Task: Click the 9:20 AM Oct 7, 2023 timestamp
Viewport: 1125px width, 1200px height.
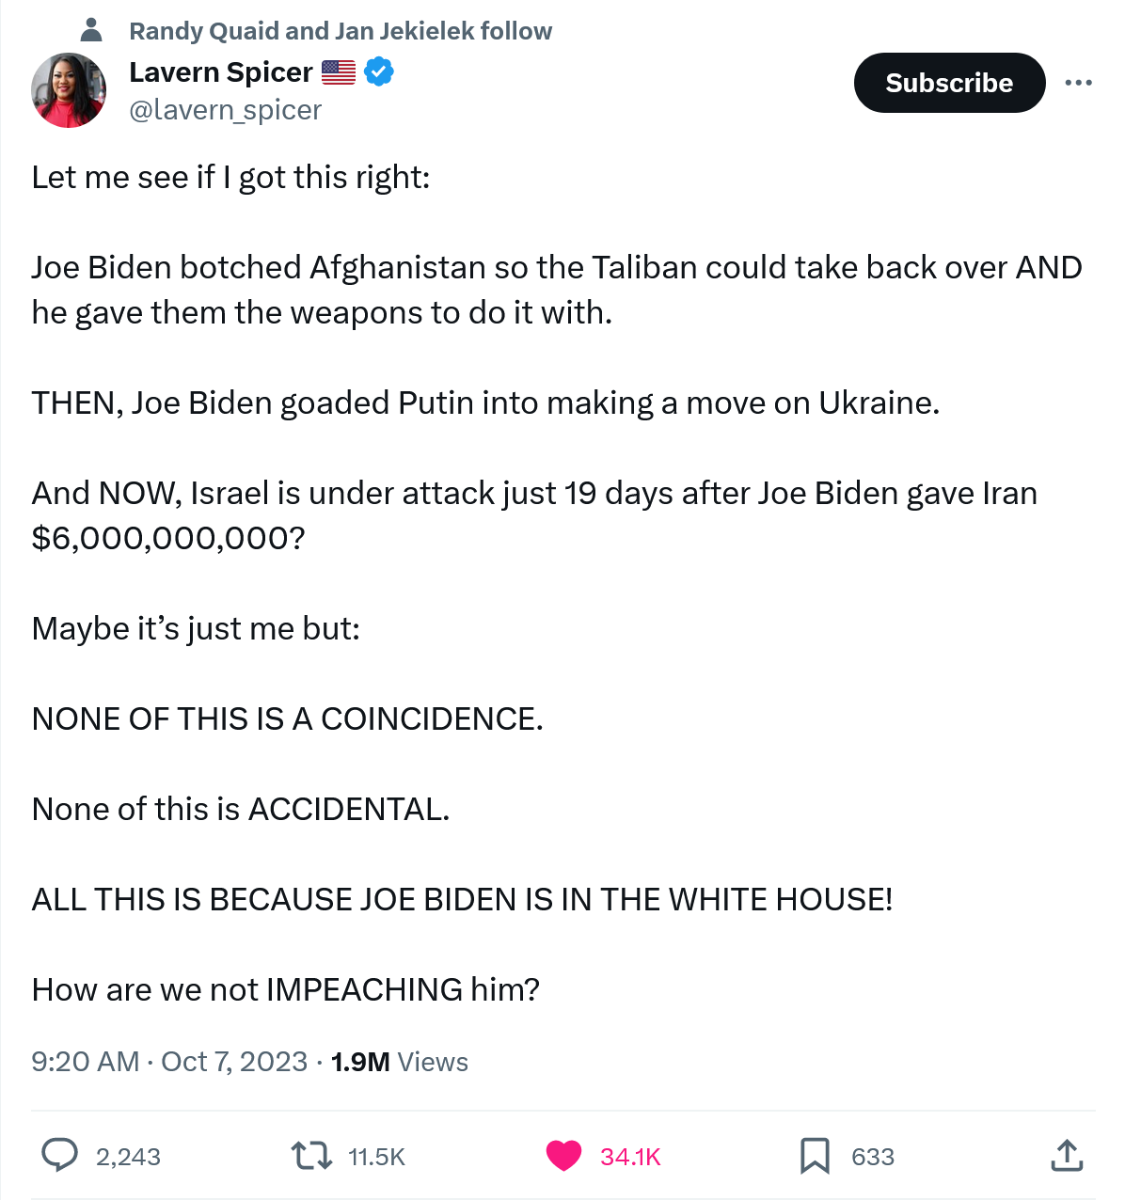Action: (169, 1061)
